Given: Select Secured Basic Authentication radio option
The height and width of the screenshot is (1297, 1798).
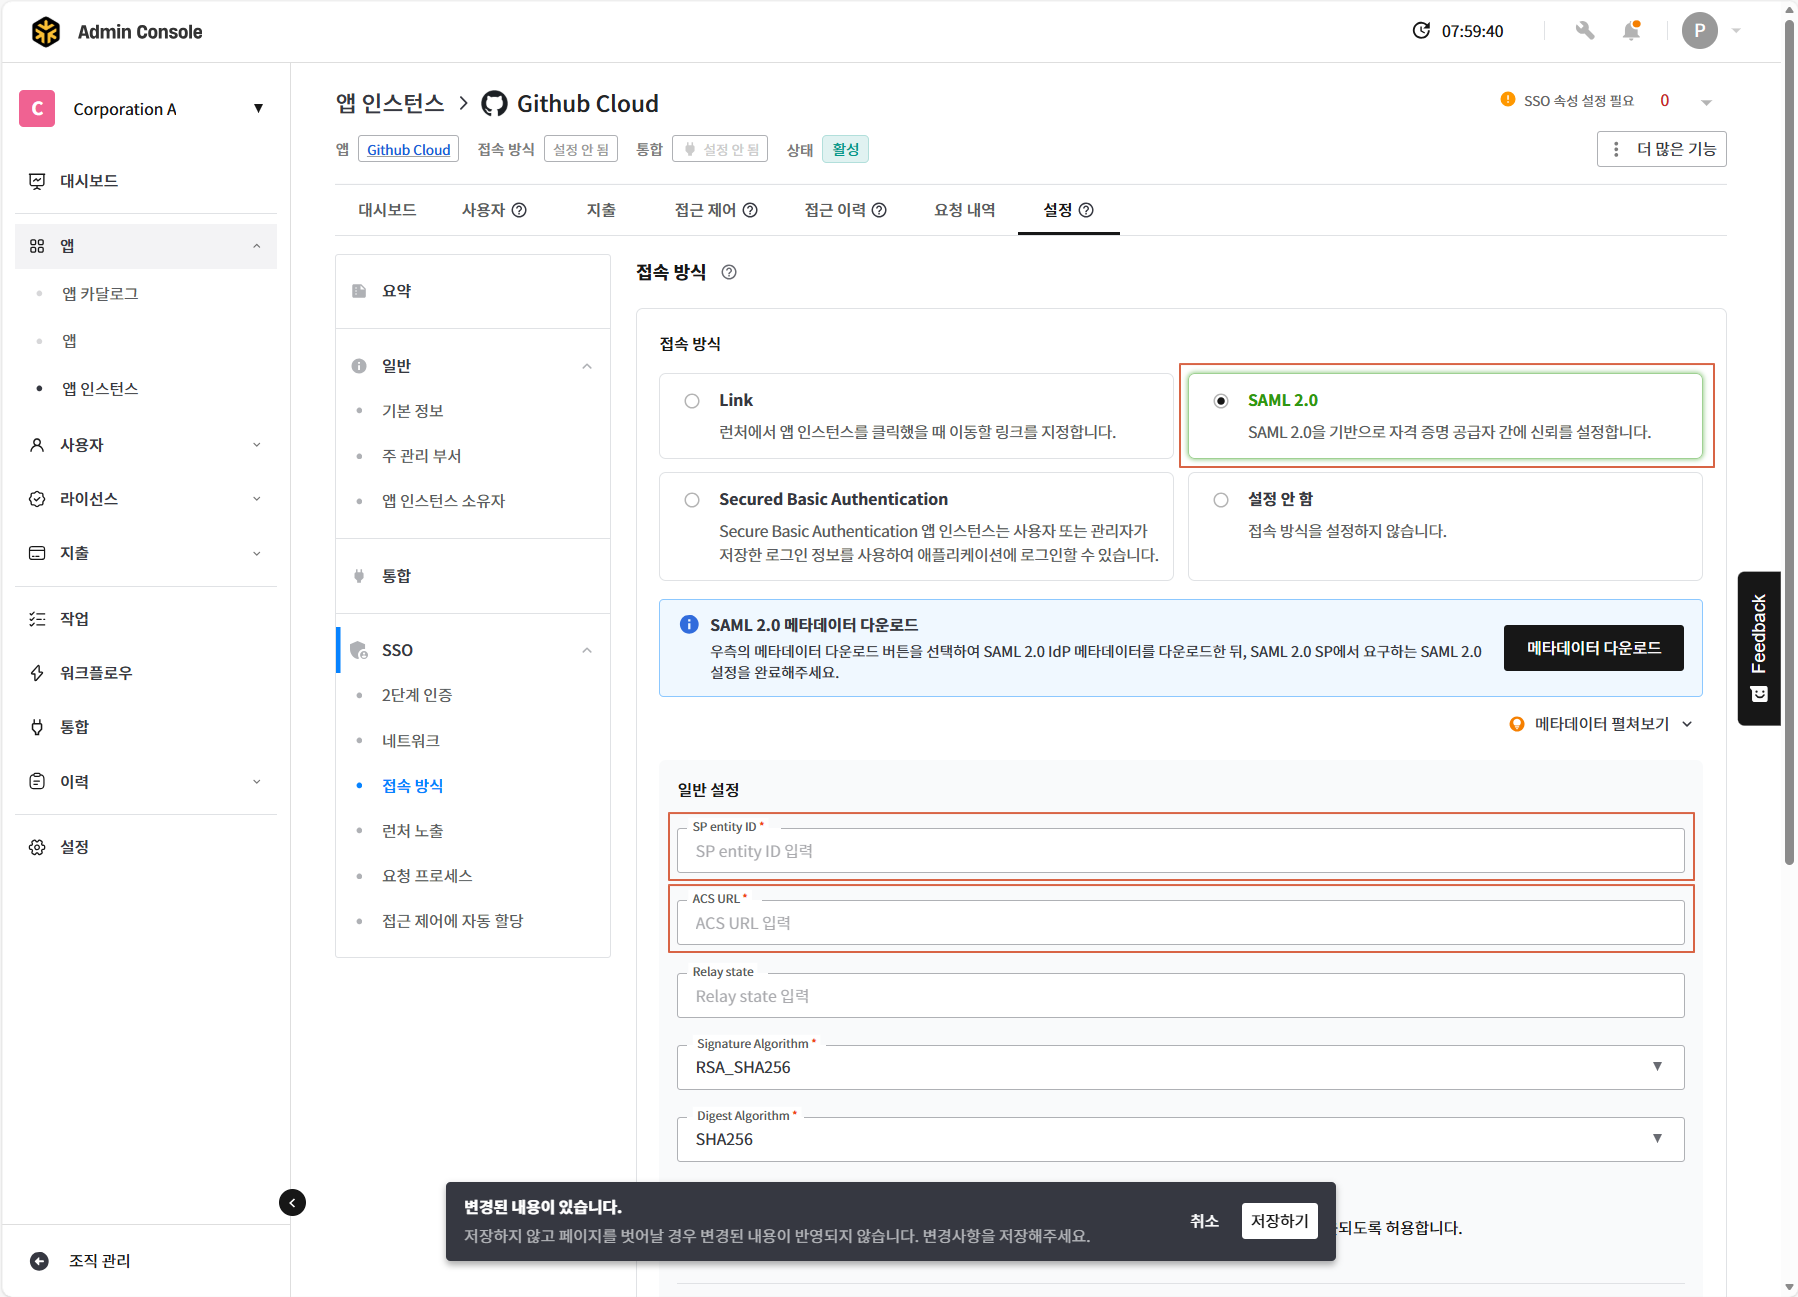Looking at the screenshot, I should pos(692,500).
